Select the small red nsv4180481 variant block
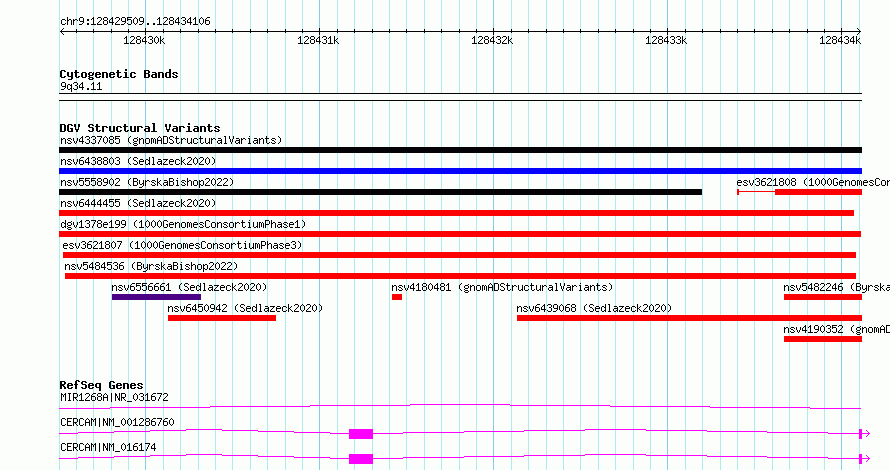The height and width of the screenshot is (470, 890). (397, 297)
